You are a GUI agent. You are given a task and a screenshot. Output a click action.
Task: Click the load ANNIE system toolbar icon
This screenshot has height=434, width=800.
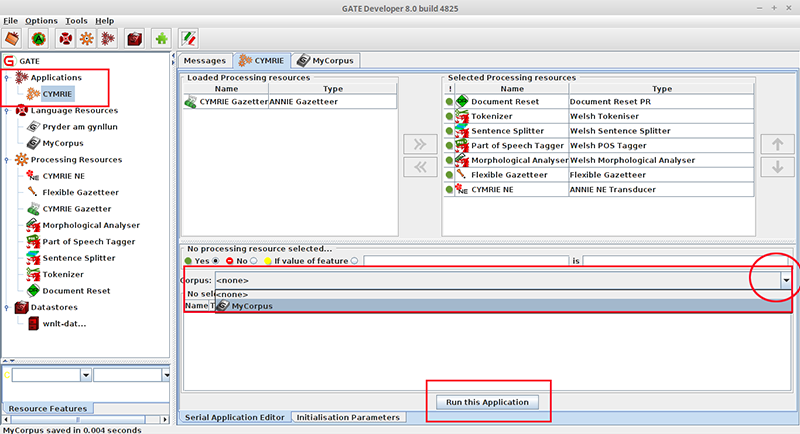click(x=39, y=38)
